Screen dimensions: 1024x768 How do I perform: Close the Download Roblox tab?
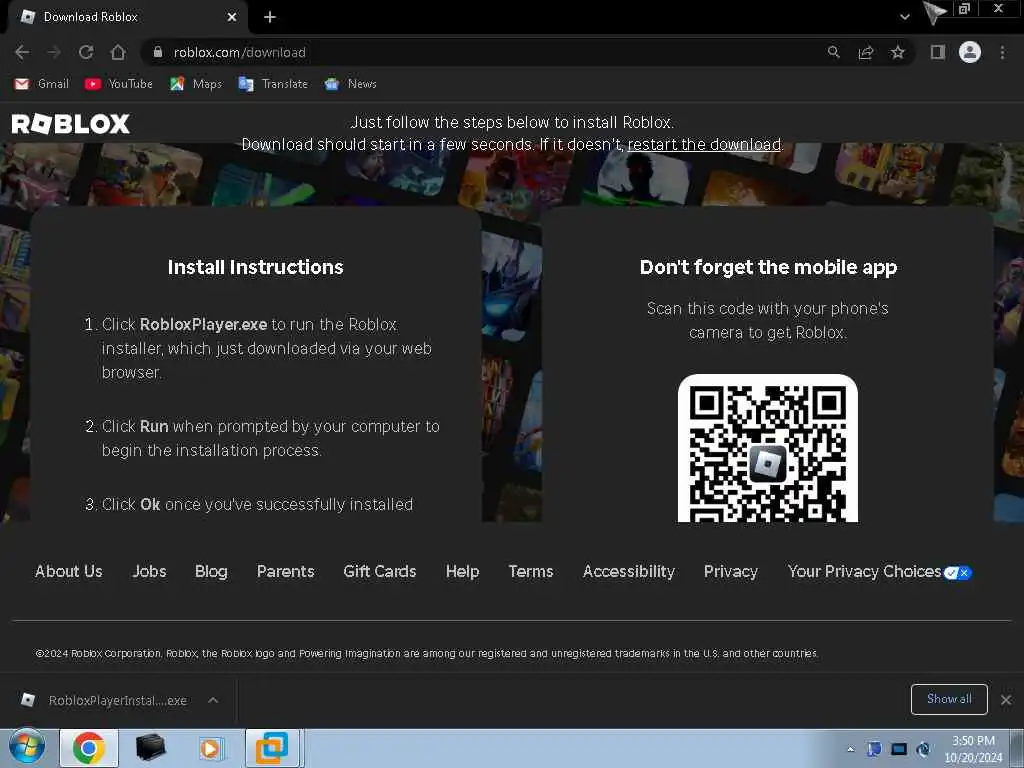tap(232, 17)
